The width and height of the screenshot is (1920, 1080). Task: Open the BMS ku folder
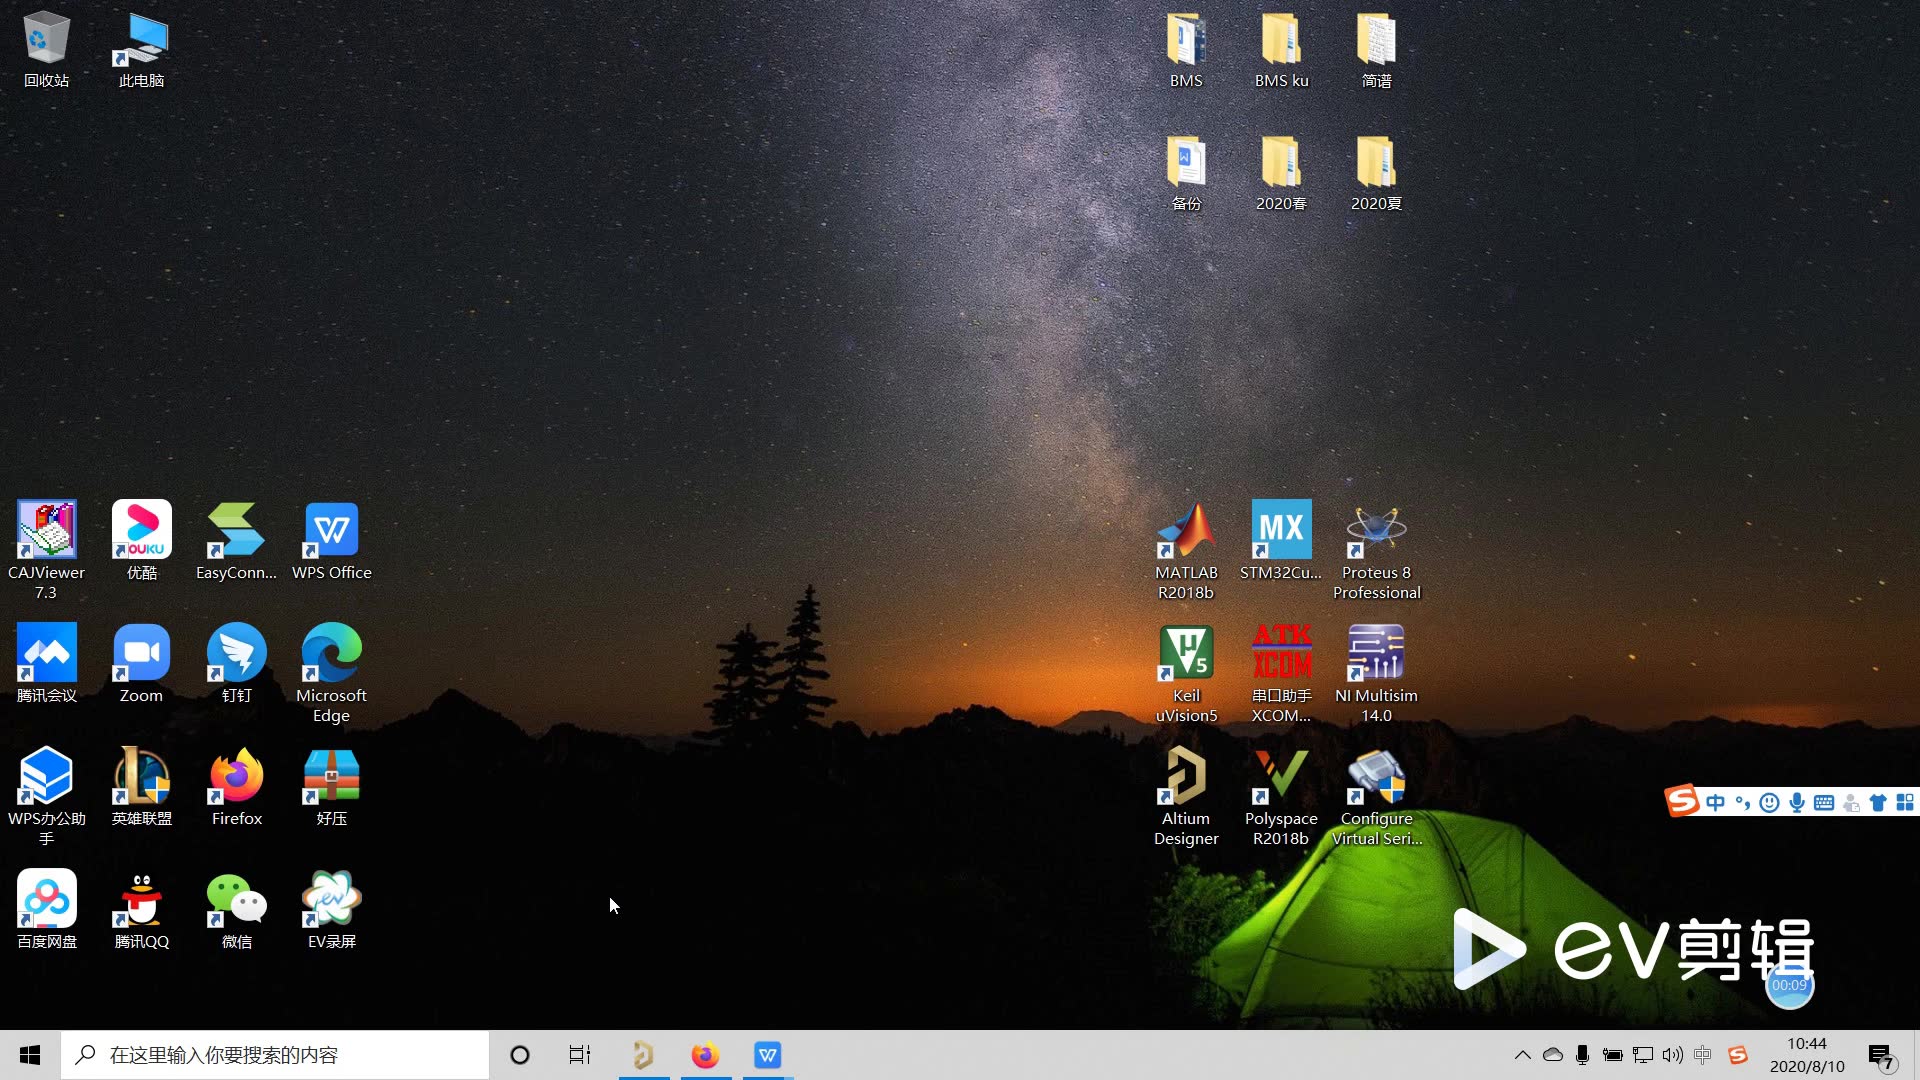pos(1281,42)
